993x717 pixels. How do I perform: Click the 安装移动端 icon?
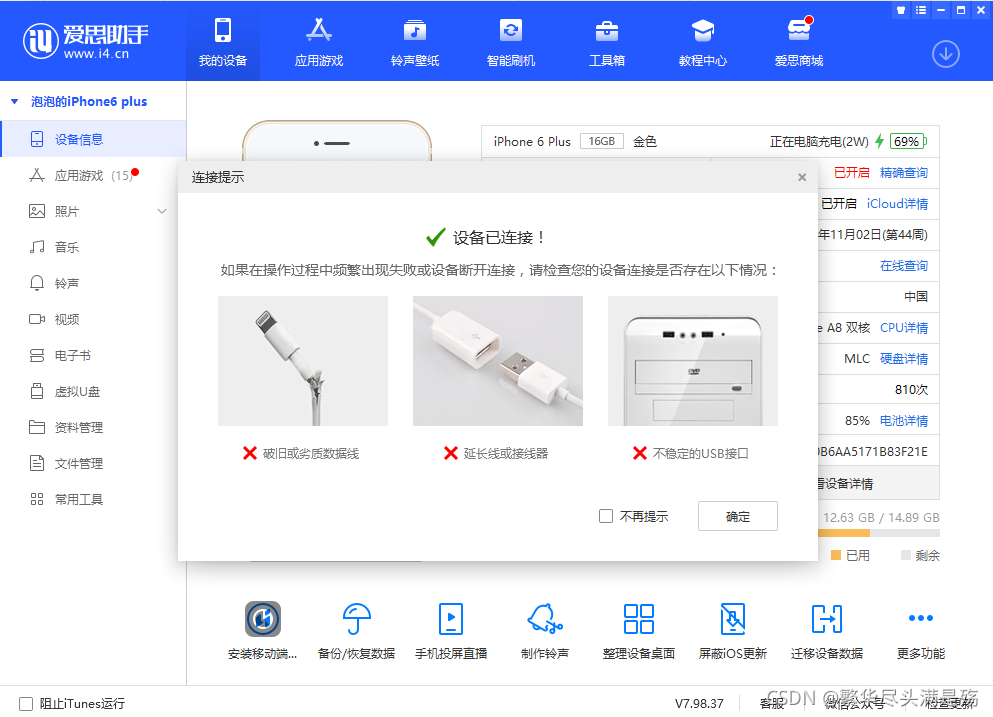263,619
